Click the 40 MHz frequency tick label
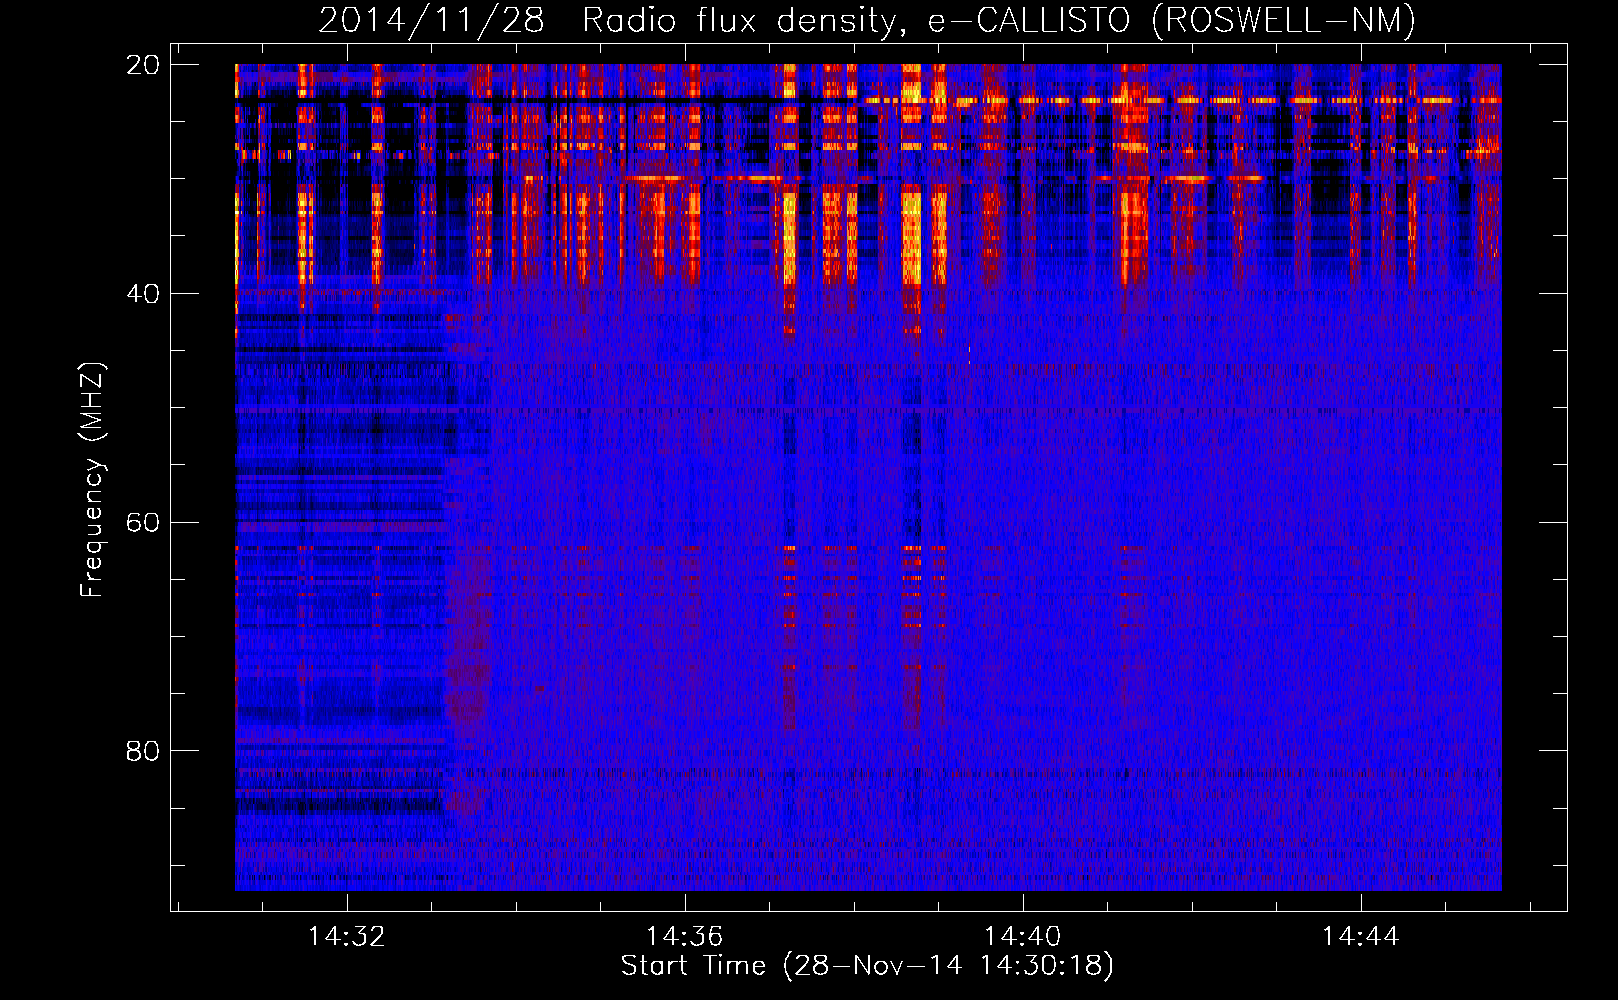This screenshot has height=1000, width=1618. click(142, 294)
